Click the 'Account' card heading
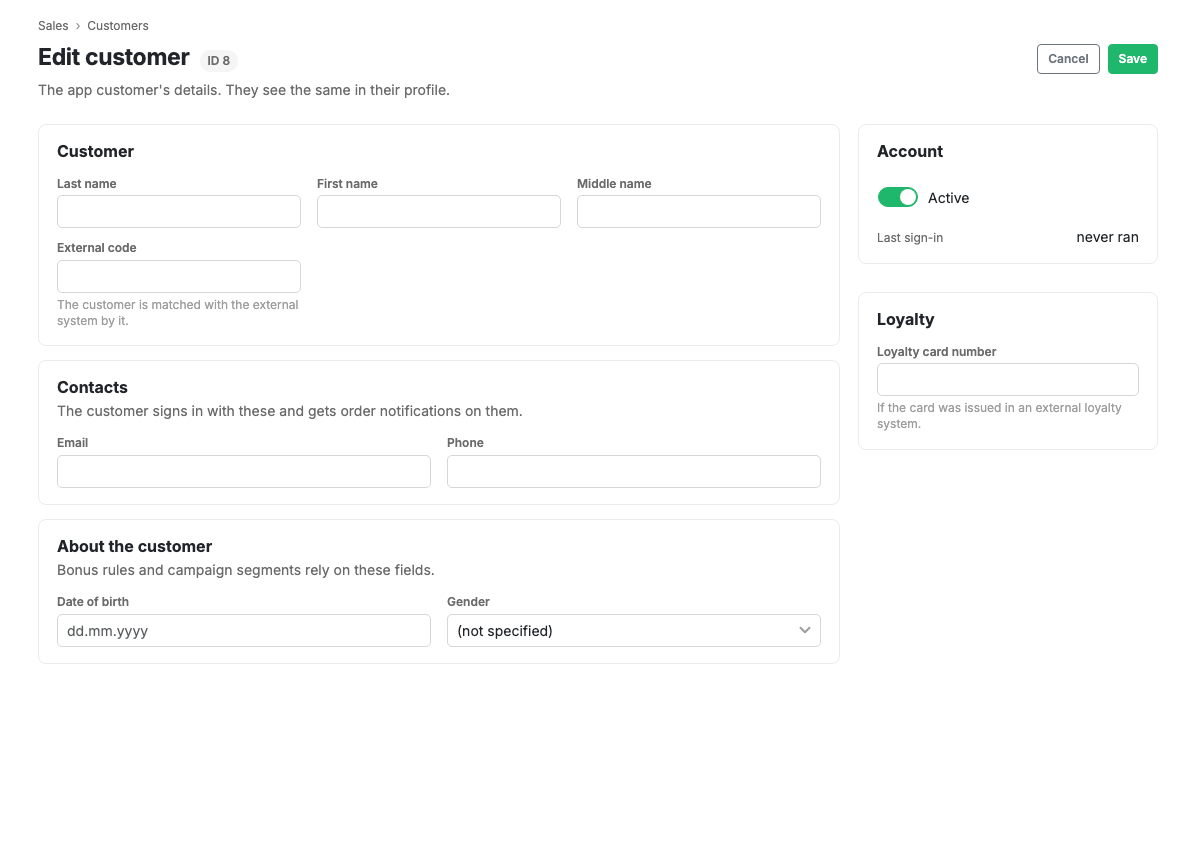The image size is (1196, 848). pyautogui.click(x=909, y=151)
